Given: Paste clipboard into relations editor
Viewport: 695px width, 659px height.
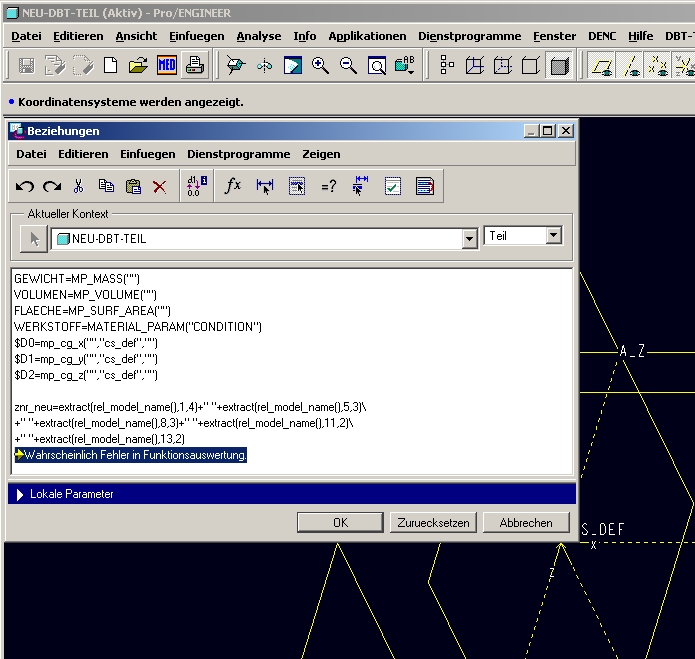Looking at the screenshot, I should (x=133, y=186).
